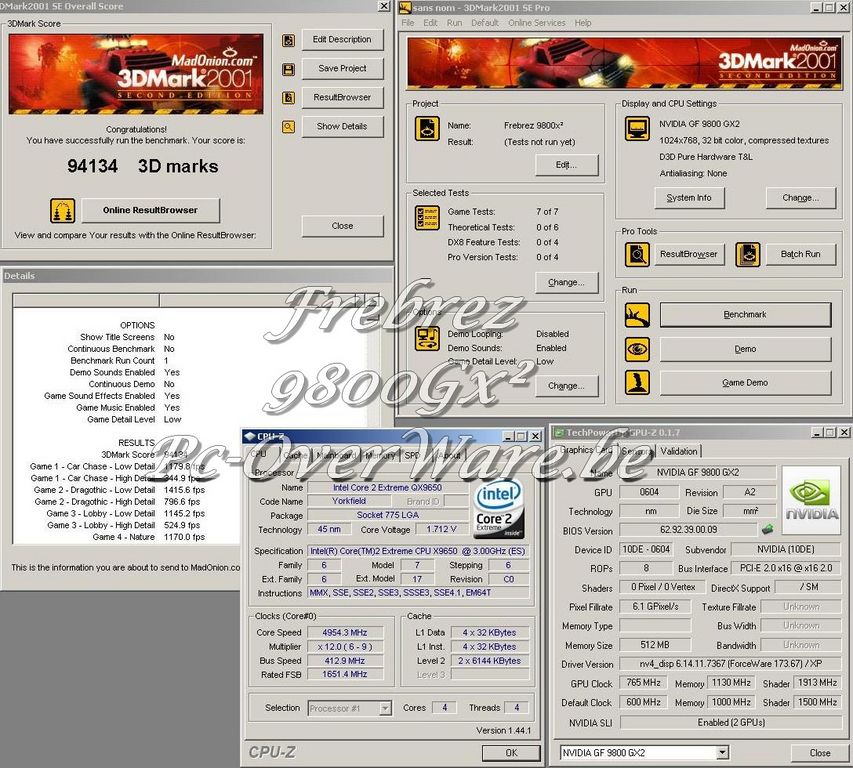
Task: Click the Pro Tools ResultBrowser button
Action: point(689,254)
